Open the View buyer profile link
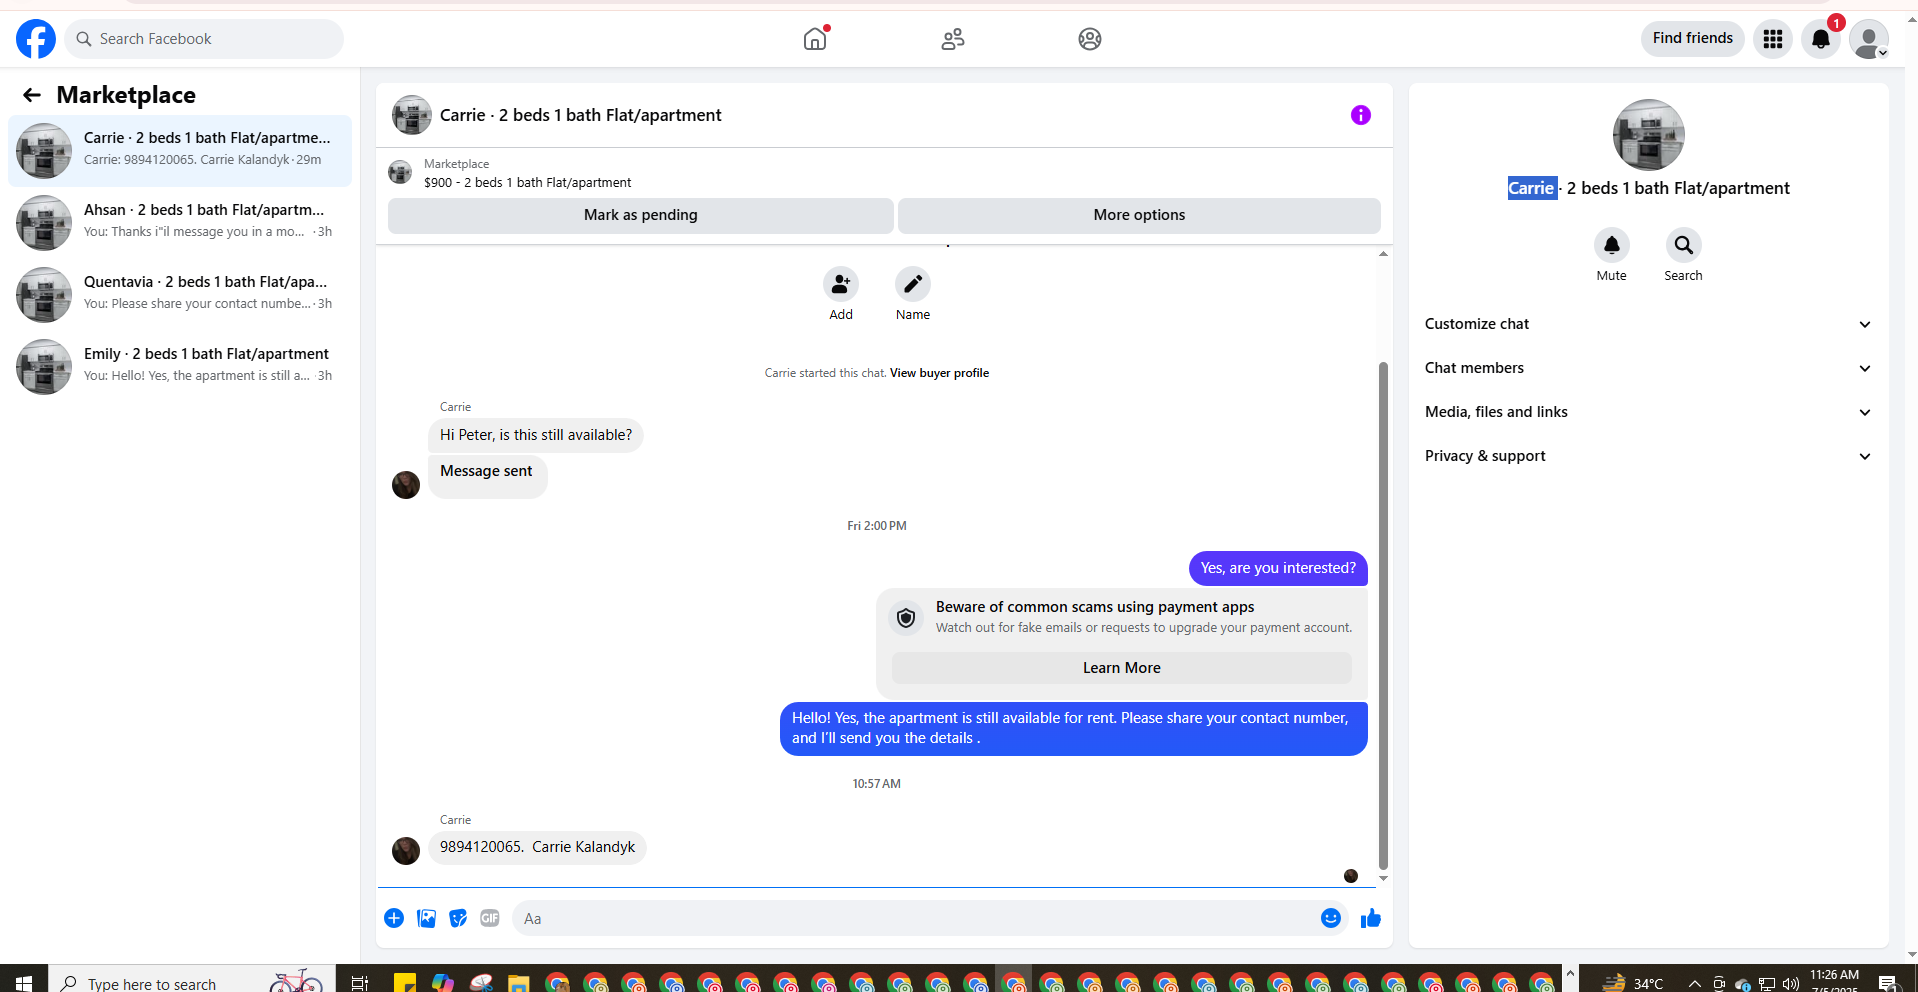The height and width of the screenshot is (992, 1918). (x=939, y=373)
